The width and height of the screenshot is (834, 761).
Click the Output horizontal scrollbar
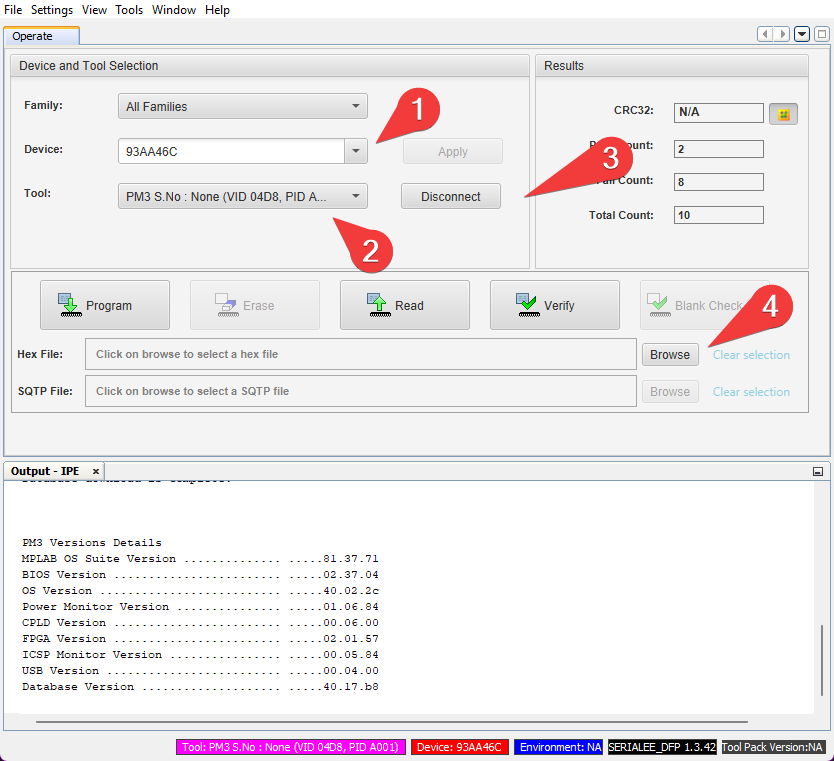[392, 722]
